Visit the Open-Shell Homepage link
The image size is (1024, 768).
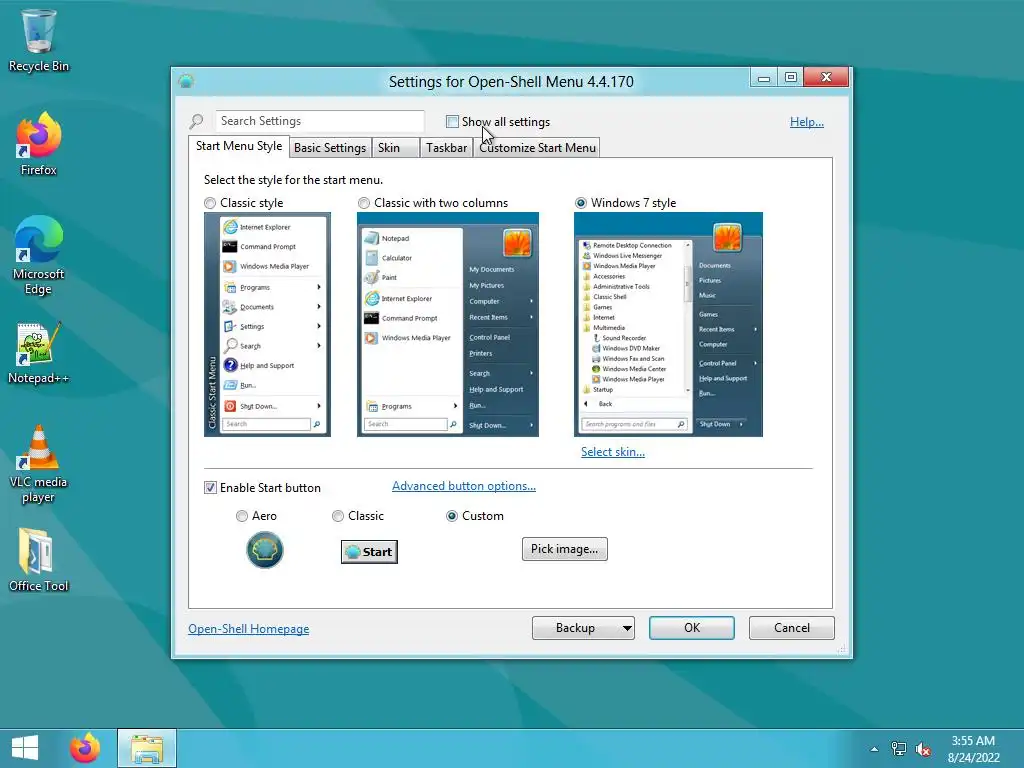[x=249, y=629]
